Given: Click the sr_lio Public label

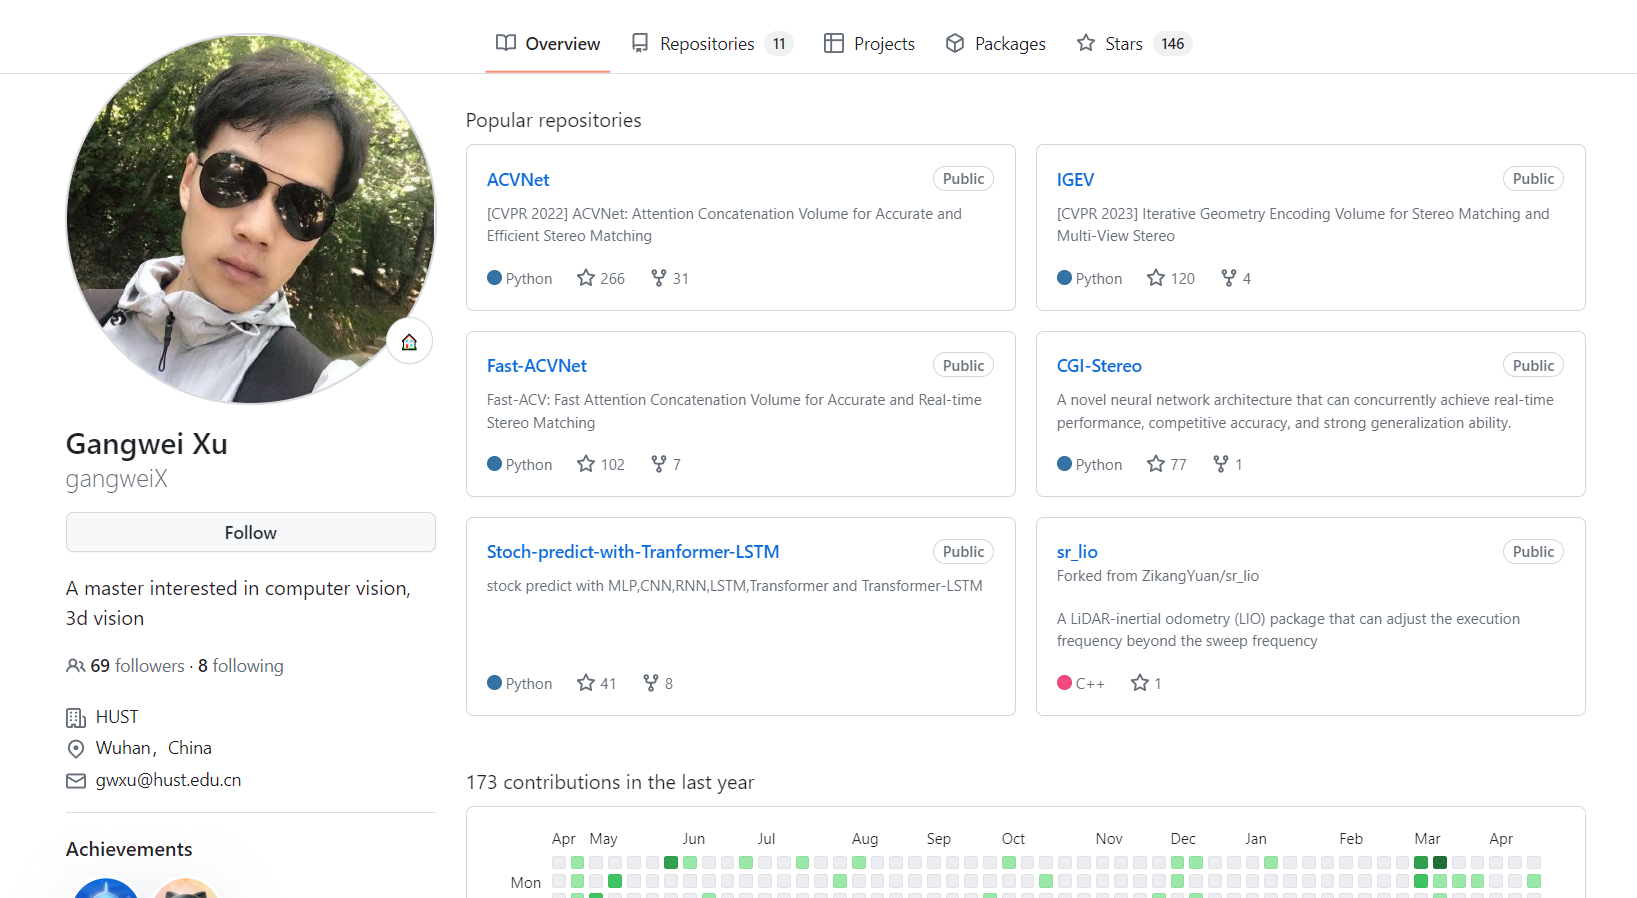Looking at the screenshot, I should tap(1534, 552).
